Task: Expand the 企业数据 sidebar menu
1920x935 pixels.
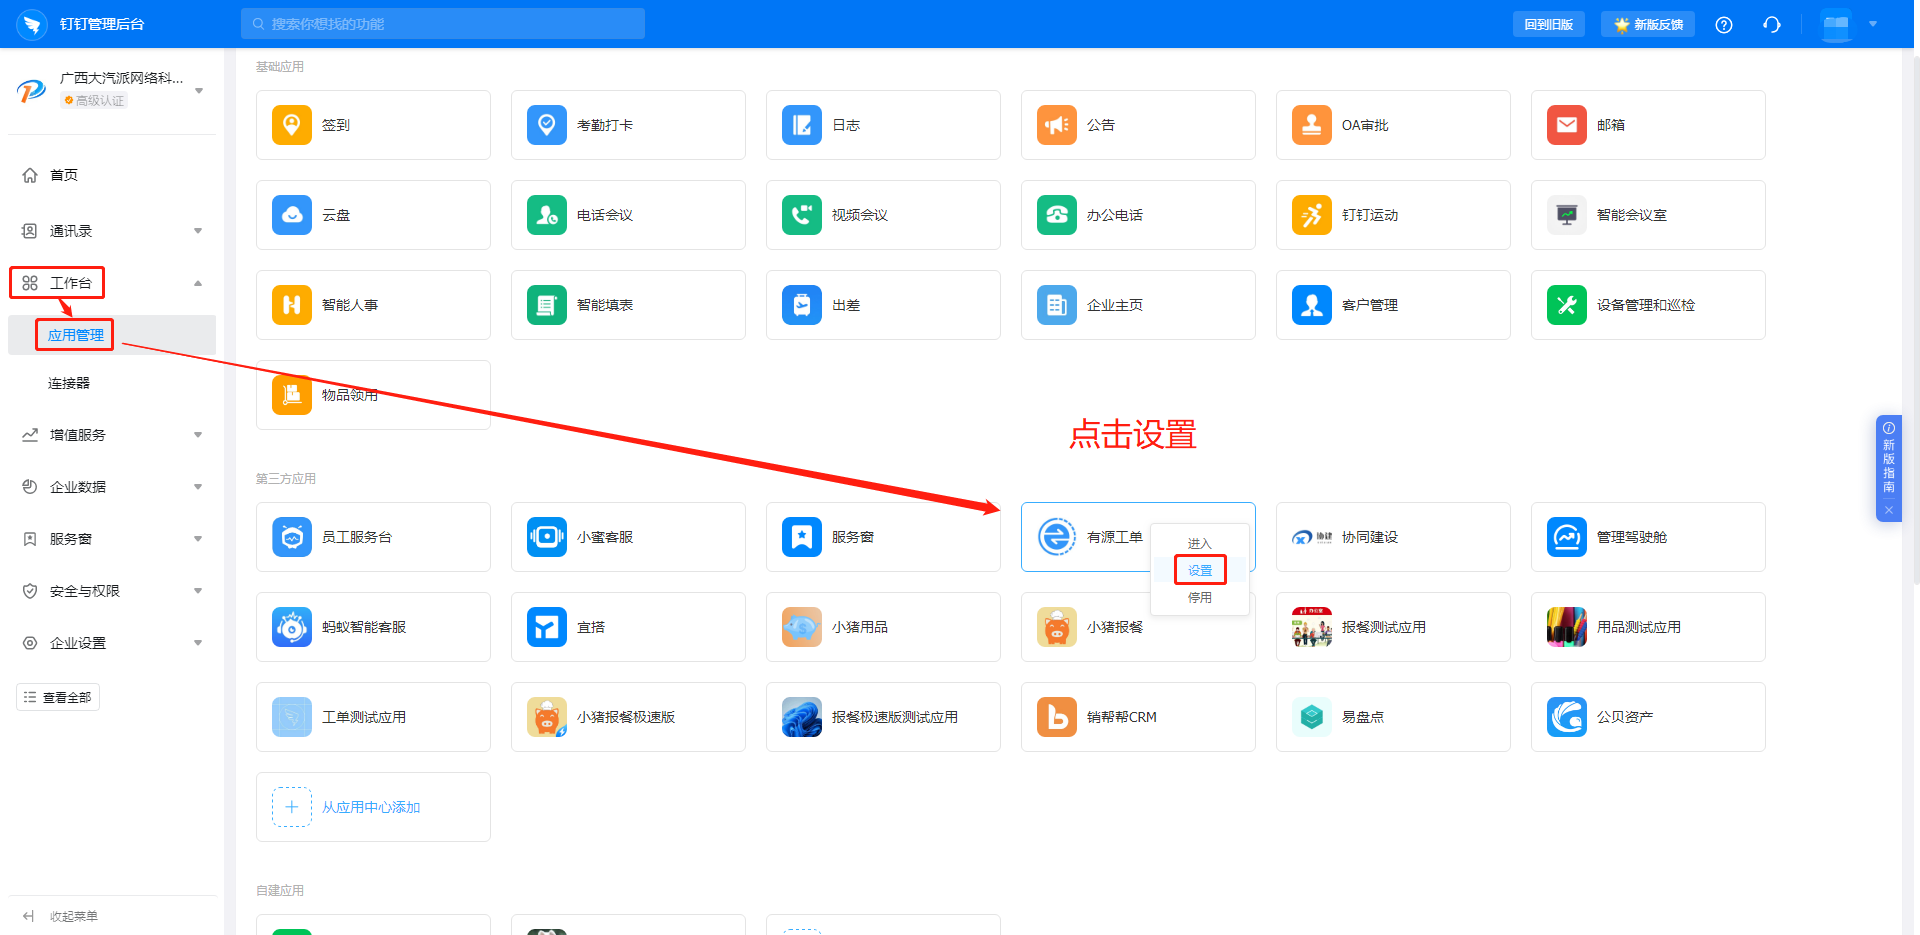Action: click(198, 487)
